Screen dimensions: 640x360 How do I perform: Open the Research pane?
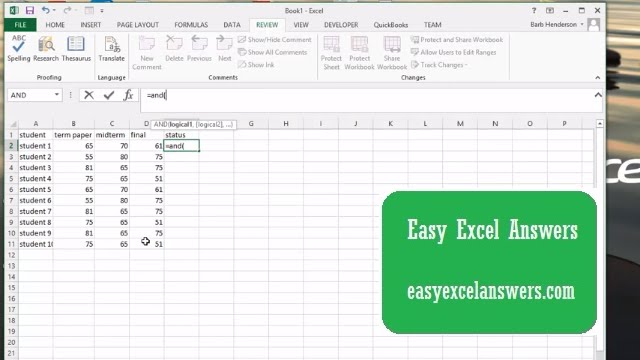[x=46, y=48]
